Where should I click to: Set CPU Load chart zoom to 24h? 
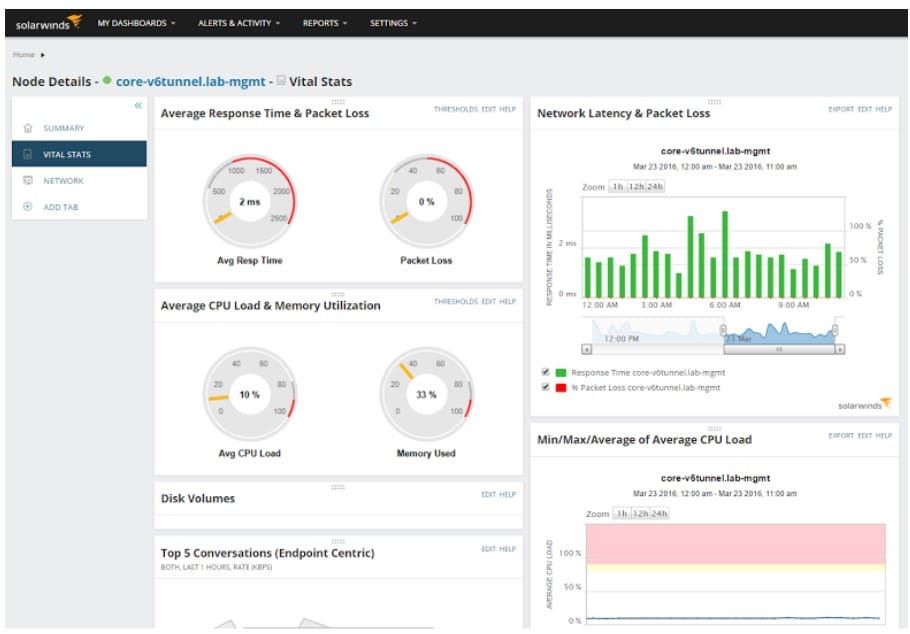coord(659,514)
